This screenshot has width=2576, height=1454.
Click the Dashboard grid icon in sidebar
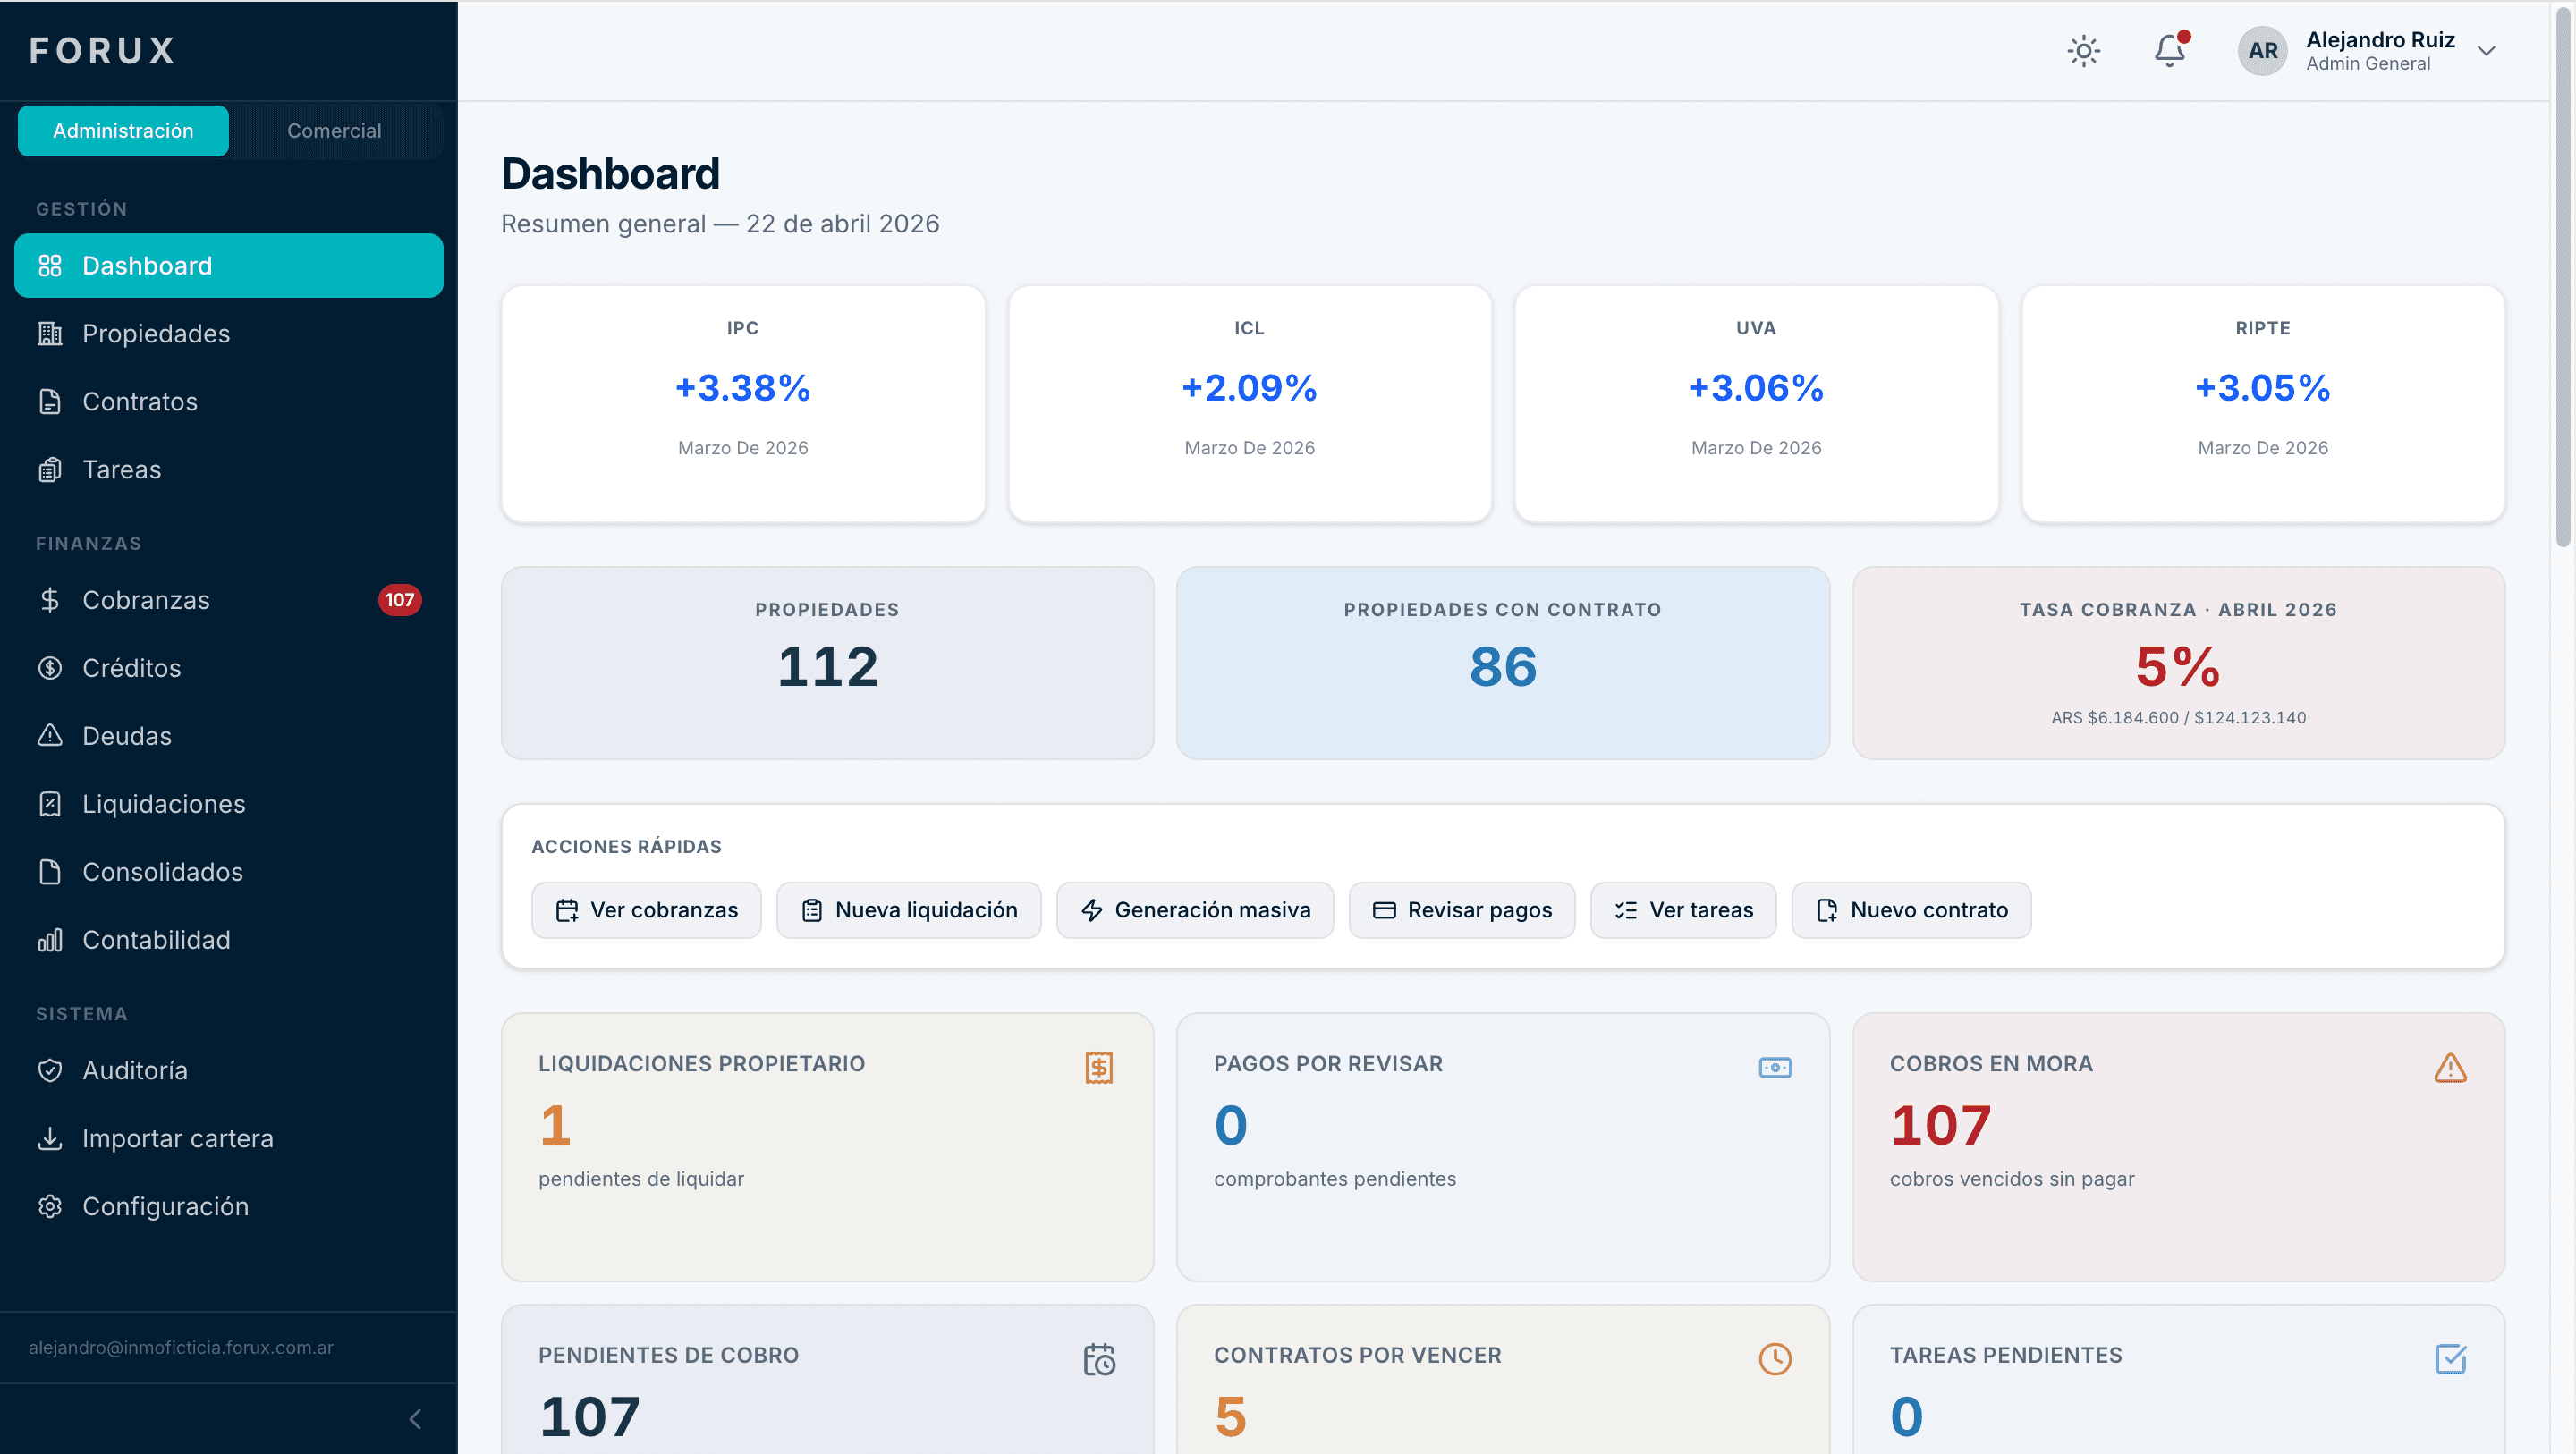[50, 266]
